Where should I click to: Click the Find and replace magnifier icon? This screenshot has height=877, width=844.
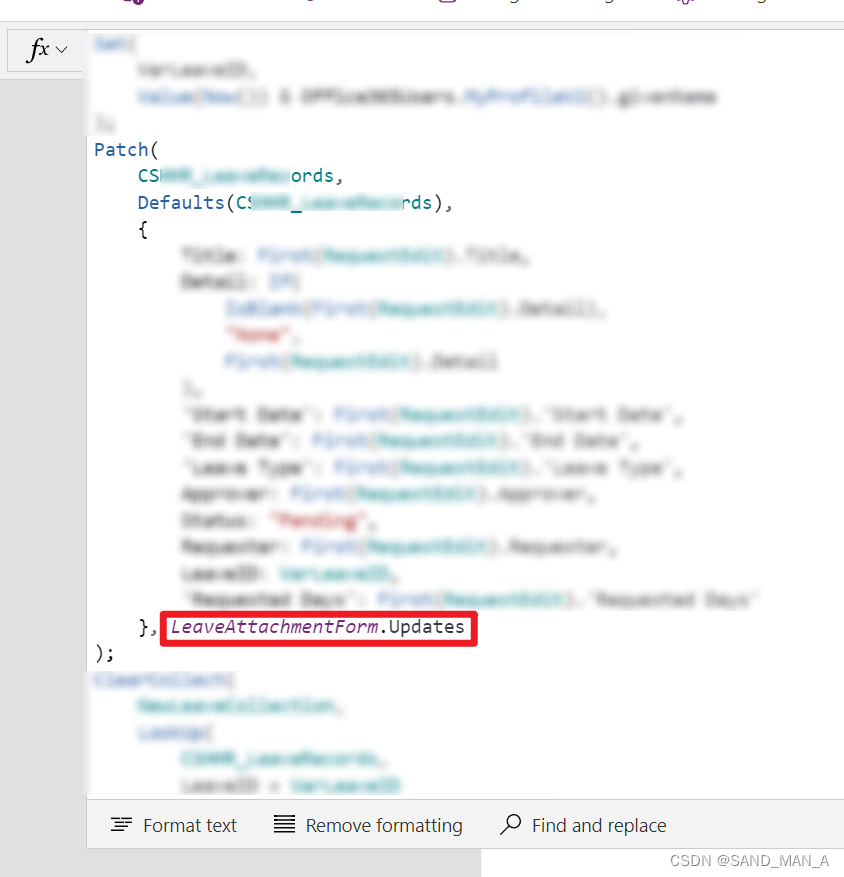(510, 825)
